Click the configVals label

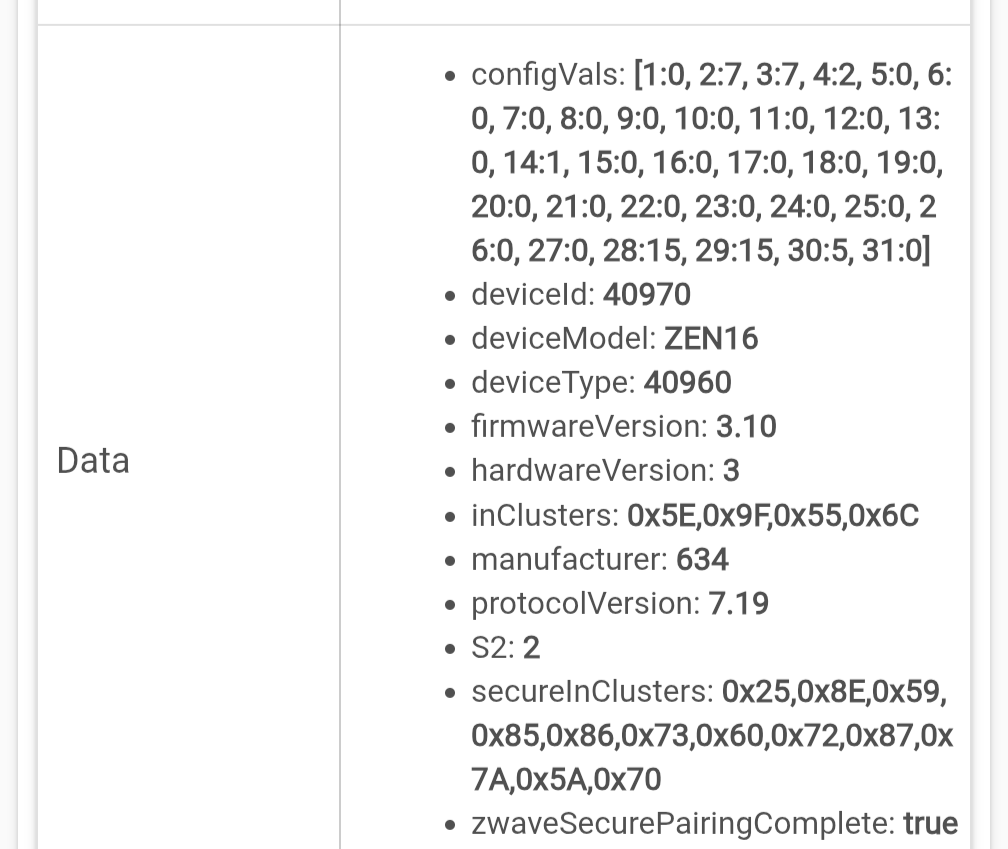[x=548, y=75]
